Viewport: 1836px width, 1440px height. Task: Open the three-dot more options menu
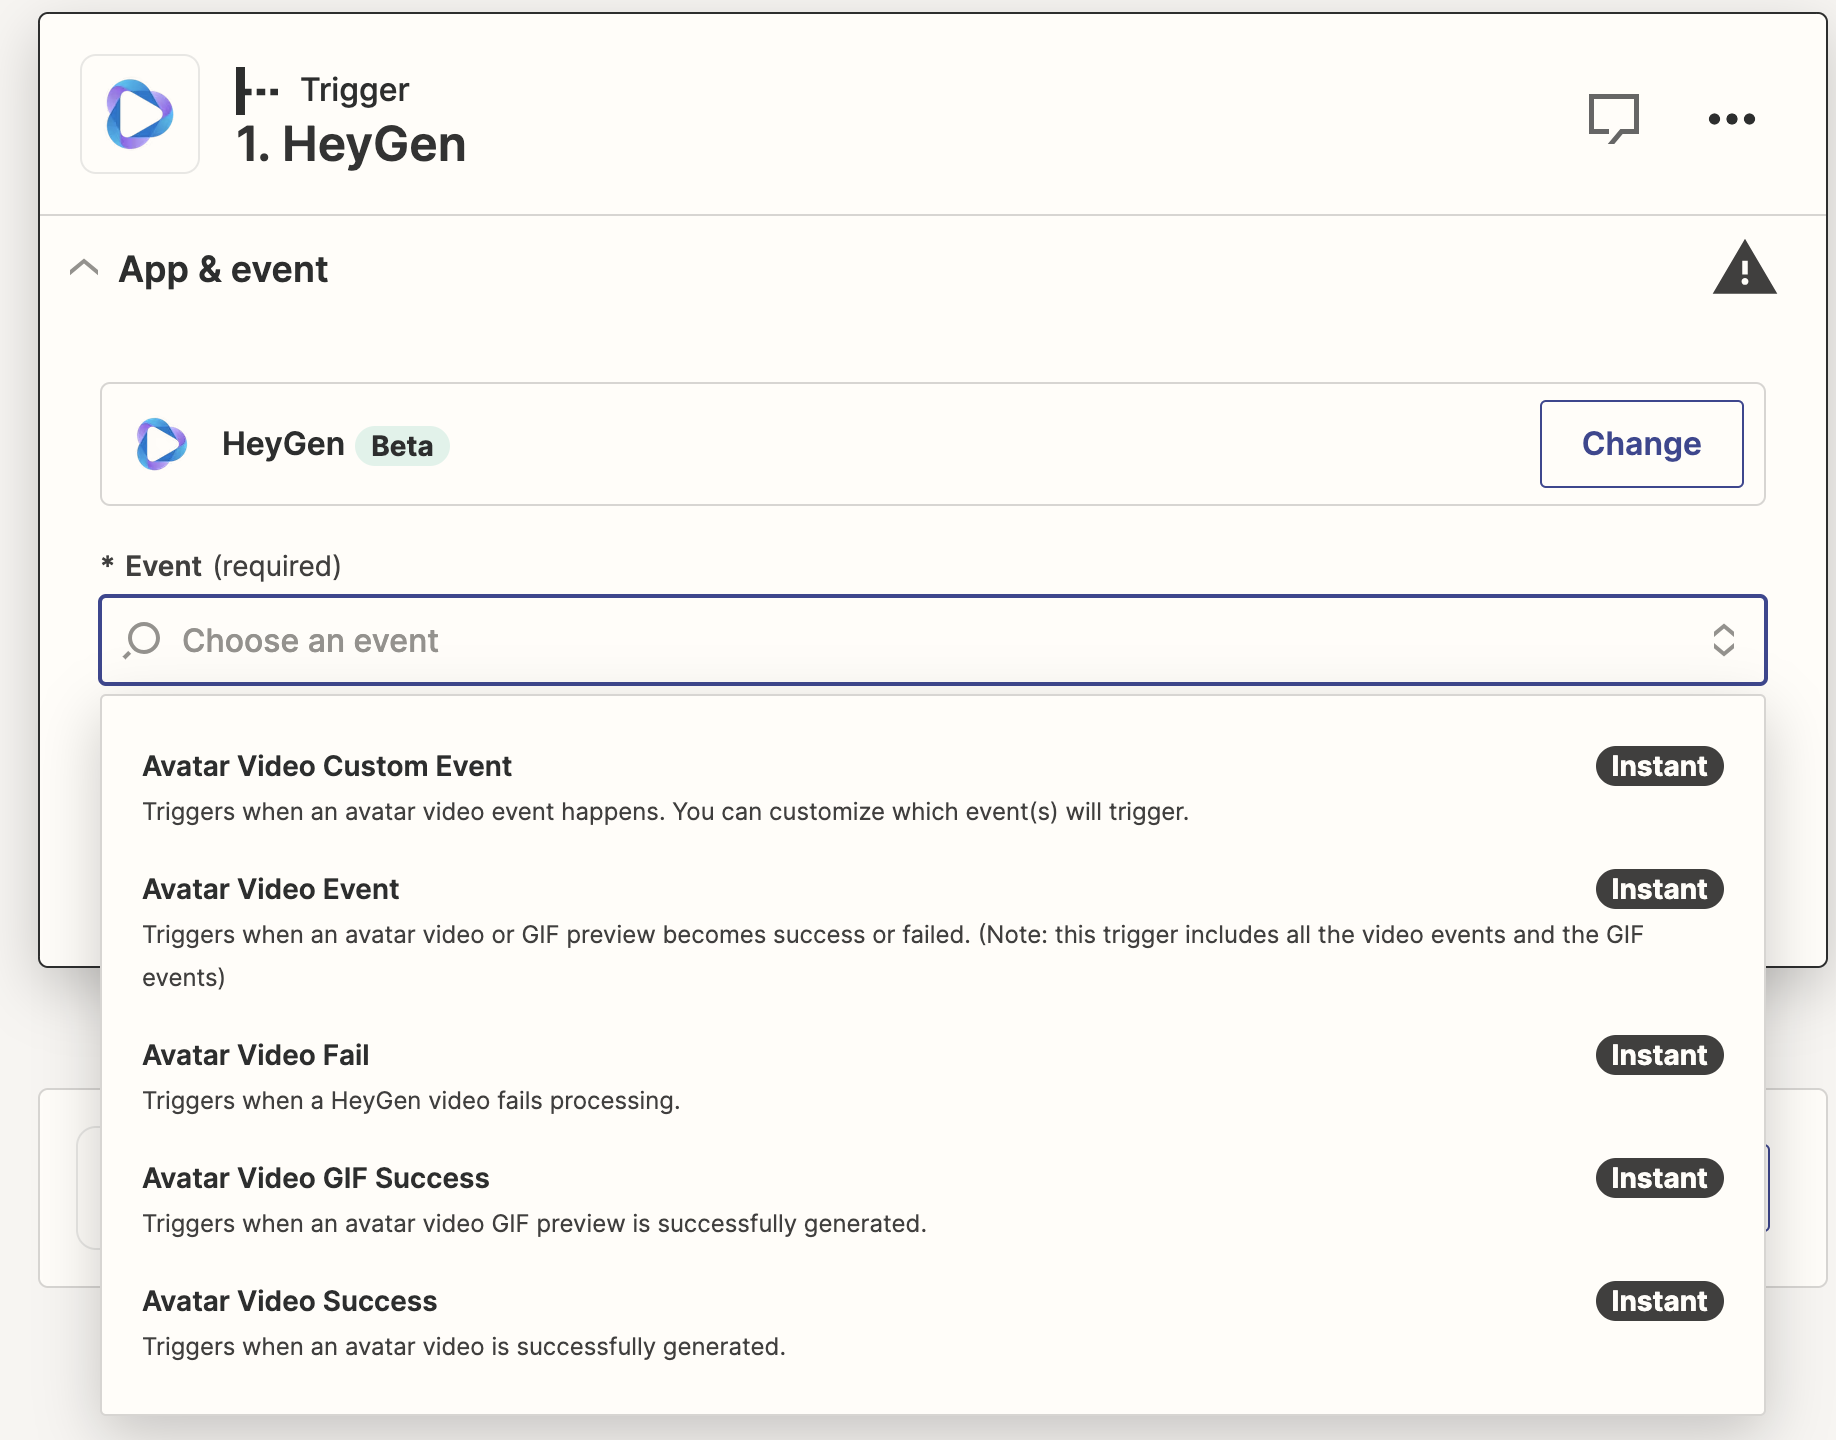click(1731, 119)
